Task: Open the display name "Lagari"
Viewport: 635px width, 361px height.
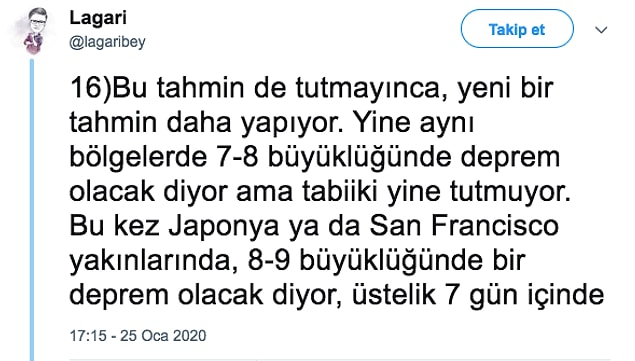Action: pos(98,18)
